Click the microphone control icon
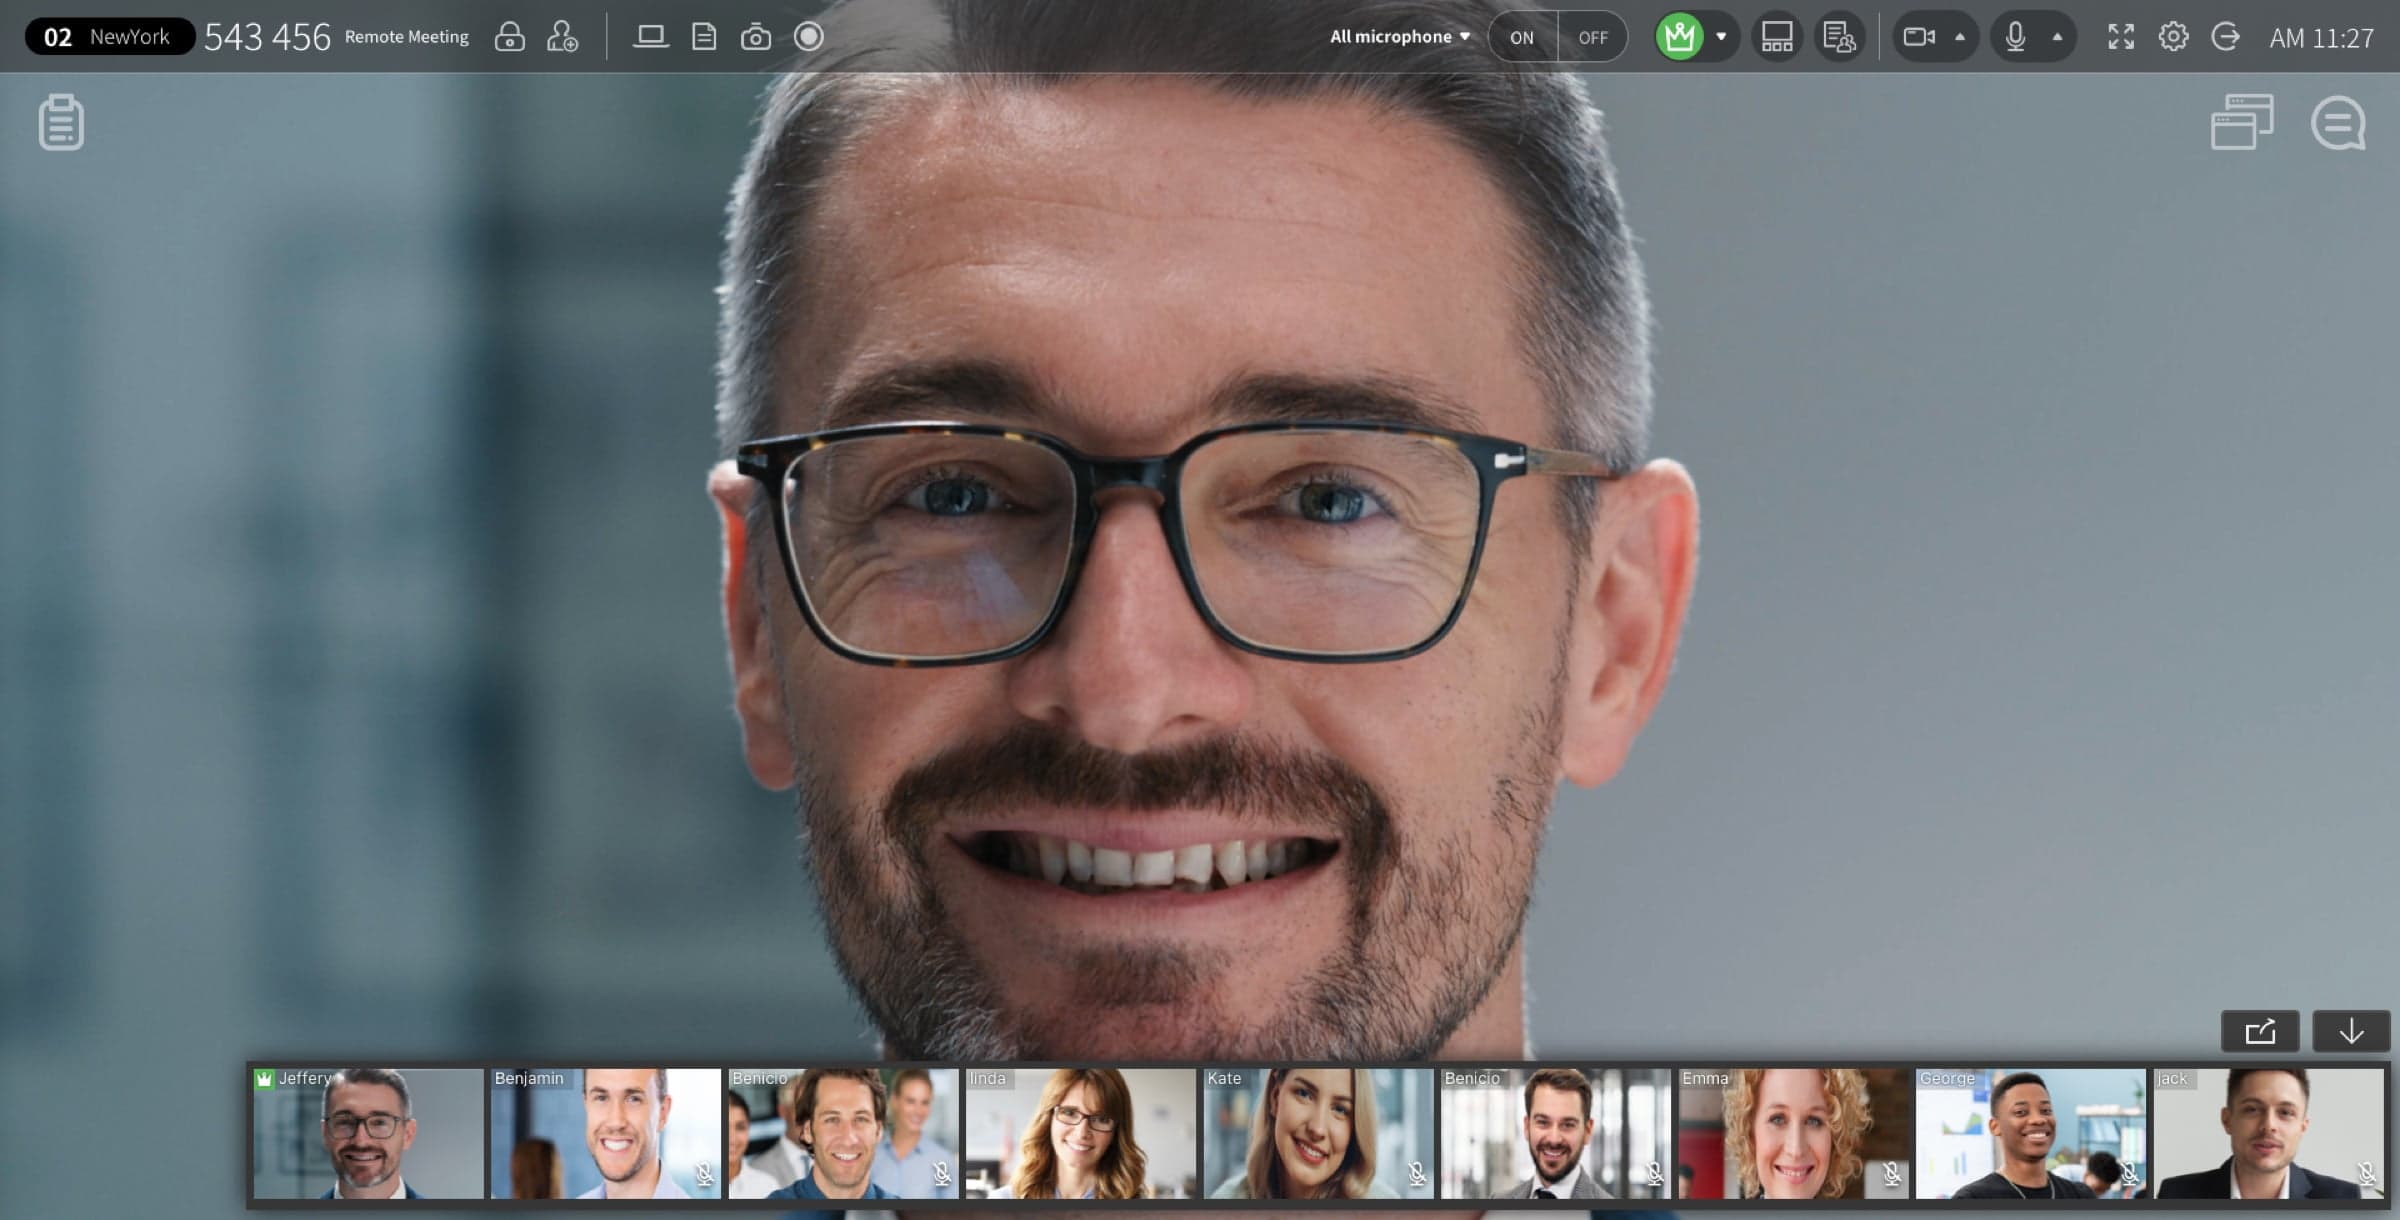The width and height of the screenshot is (2400, 1220). [2016, 34]
